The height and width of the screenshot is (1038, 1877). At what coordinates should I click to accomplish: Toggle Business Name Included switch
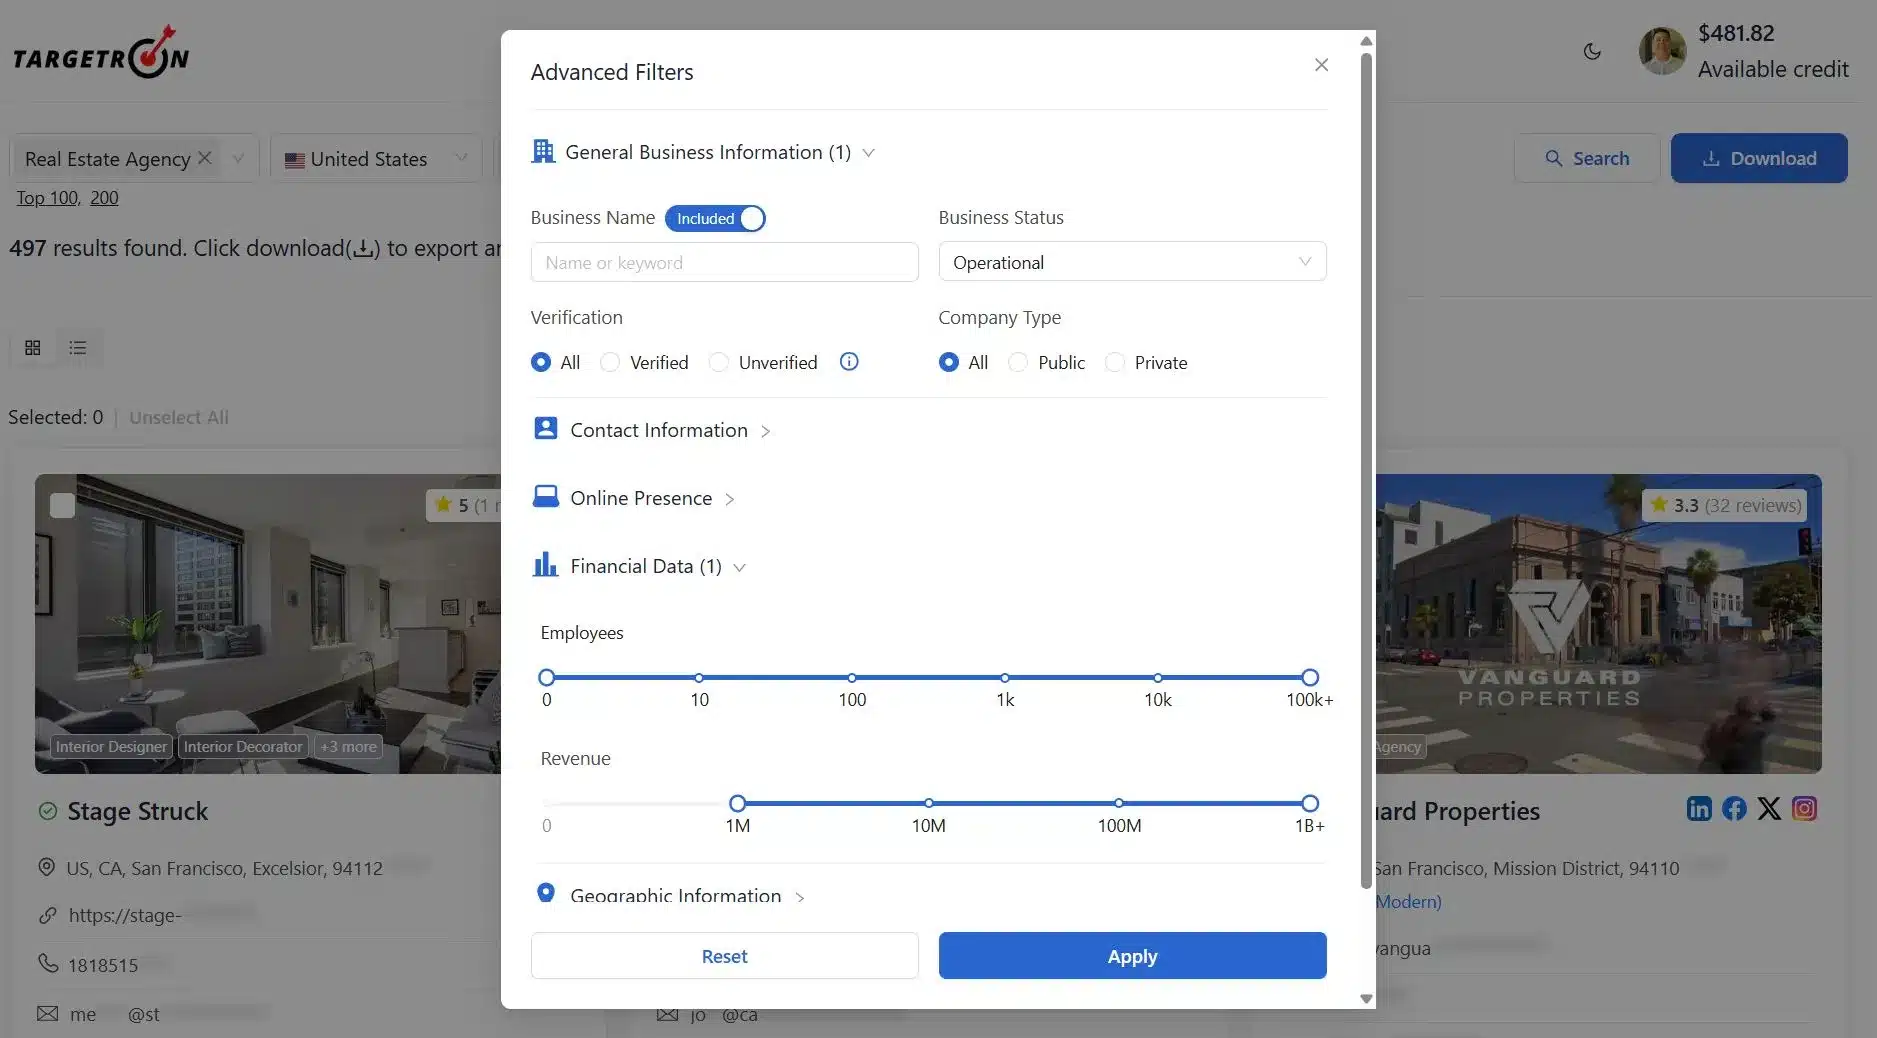click(715, 218)
